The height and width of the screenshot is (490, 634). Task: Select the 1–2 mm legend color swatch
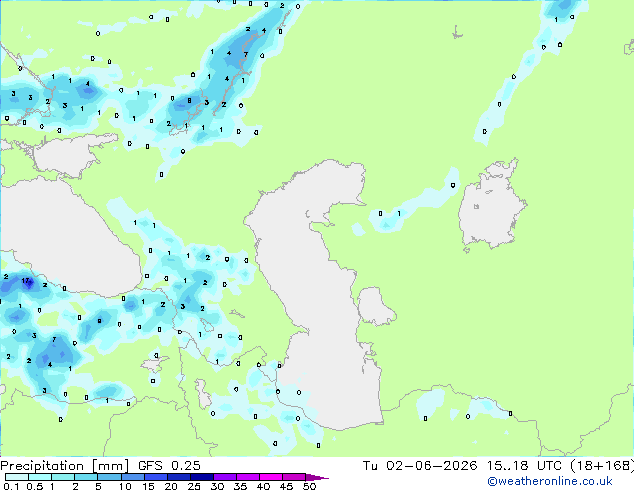coord(63,477)
